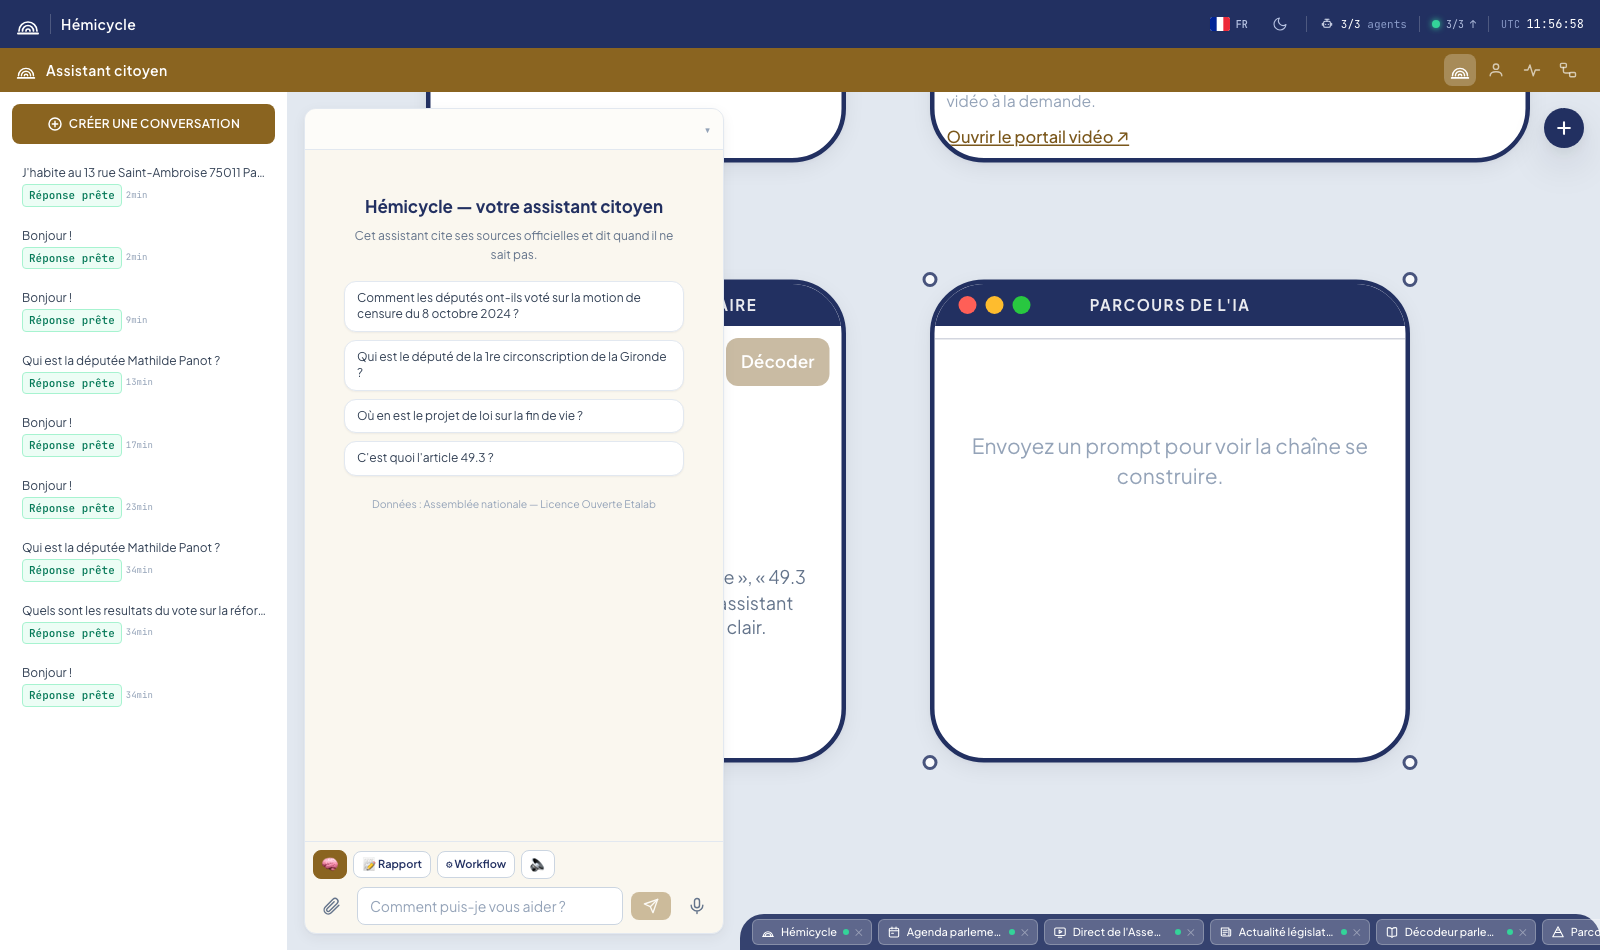Viewport: 1600px width, 950px height.
Task: Toggle dark mode with the moon icon
Action: pos(1280,24)
